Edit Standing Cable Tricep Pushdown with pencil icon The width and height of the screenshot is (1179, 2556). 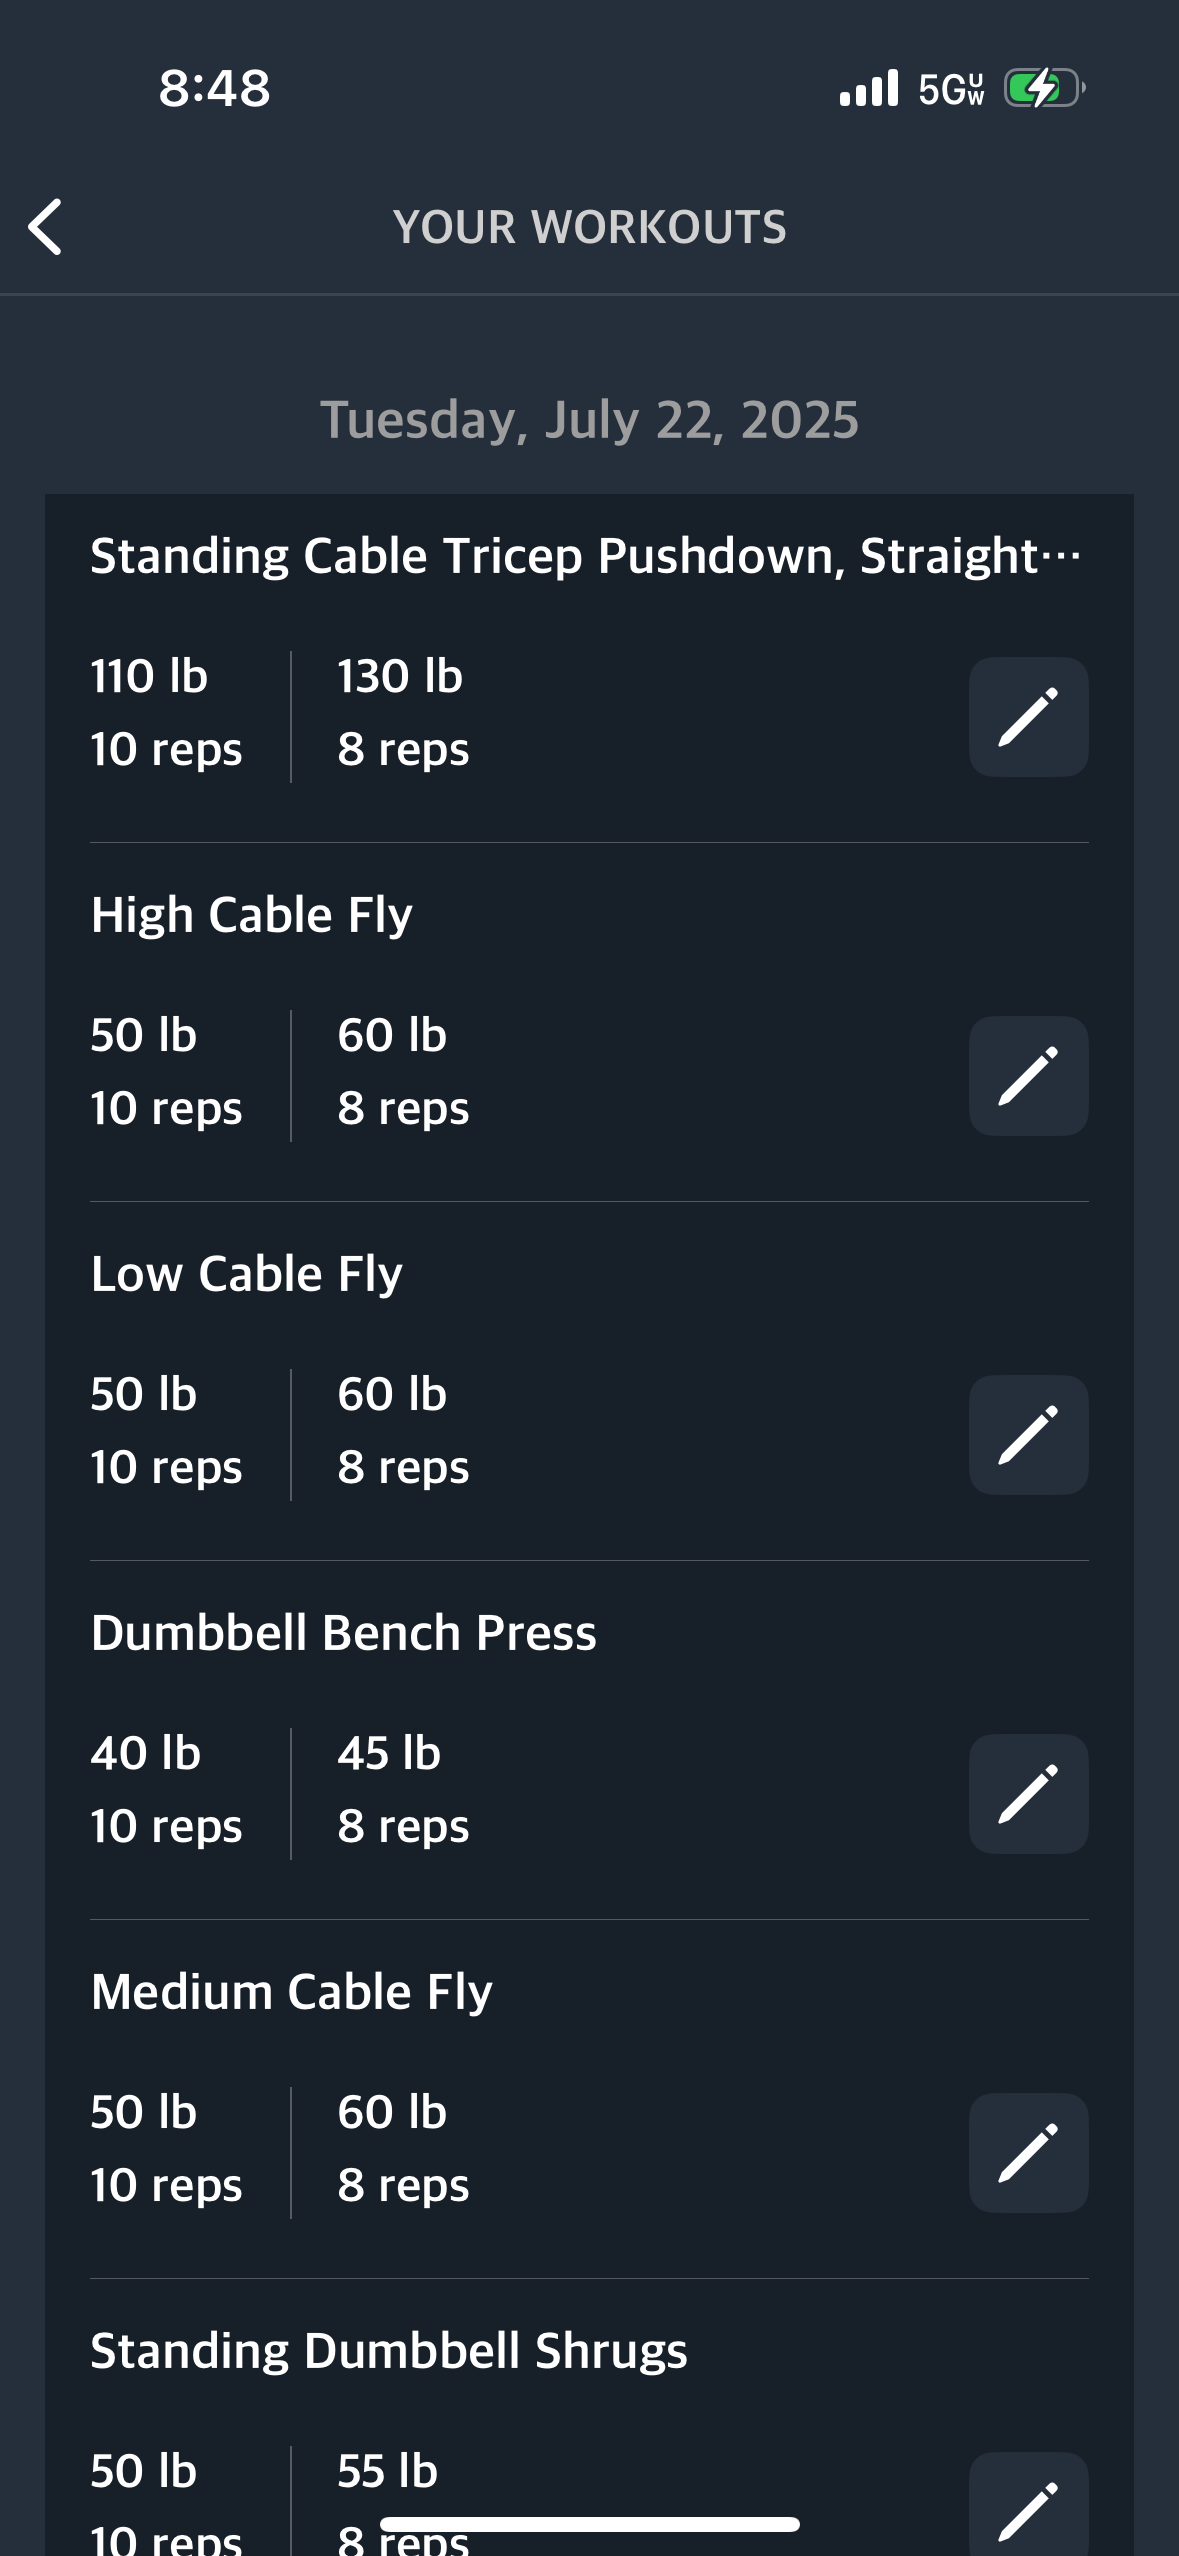[1028, 717]
